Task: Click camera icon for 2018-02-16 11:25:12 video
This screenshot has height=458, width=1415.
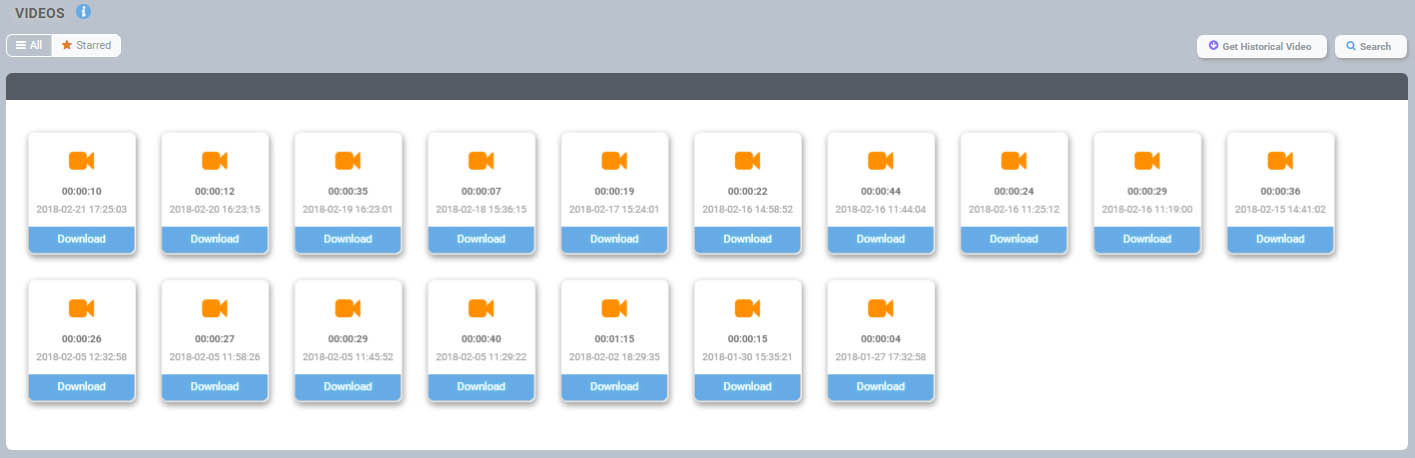Action: click(x=1014, y=160)
